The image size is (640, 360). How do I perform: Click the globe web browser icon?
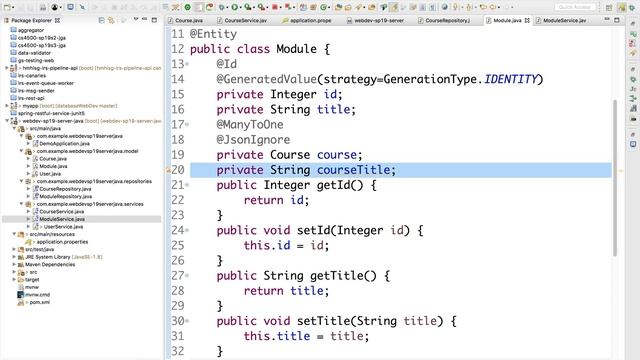tap(444, 7)
